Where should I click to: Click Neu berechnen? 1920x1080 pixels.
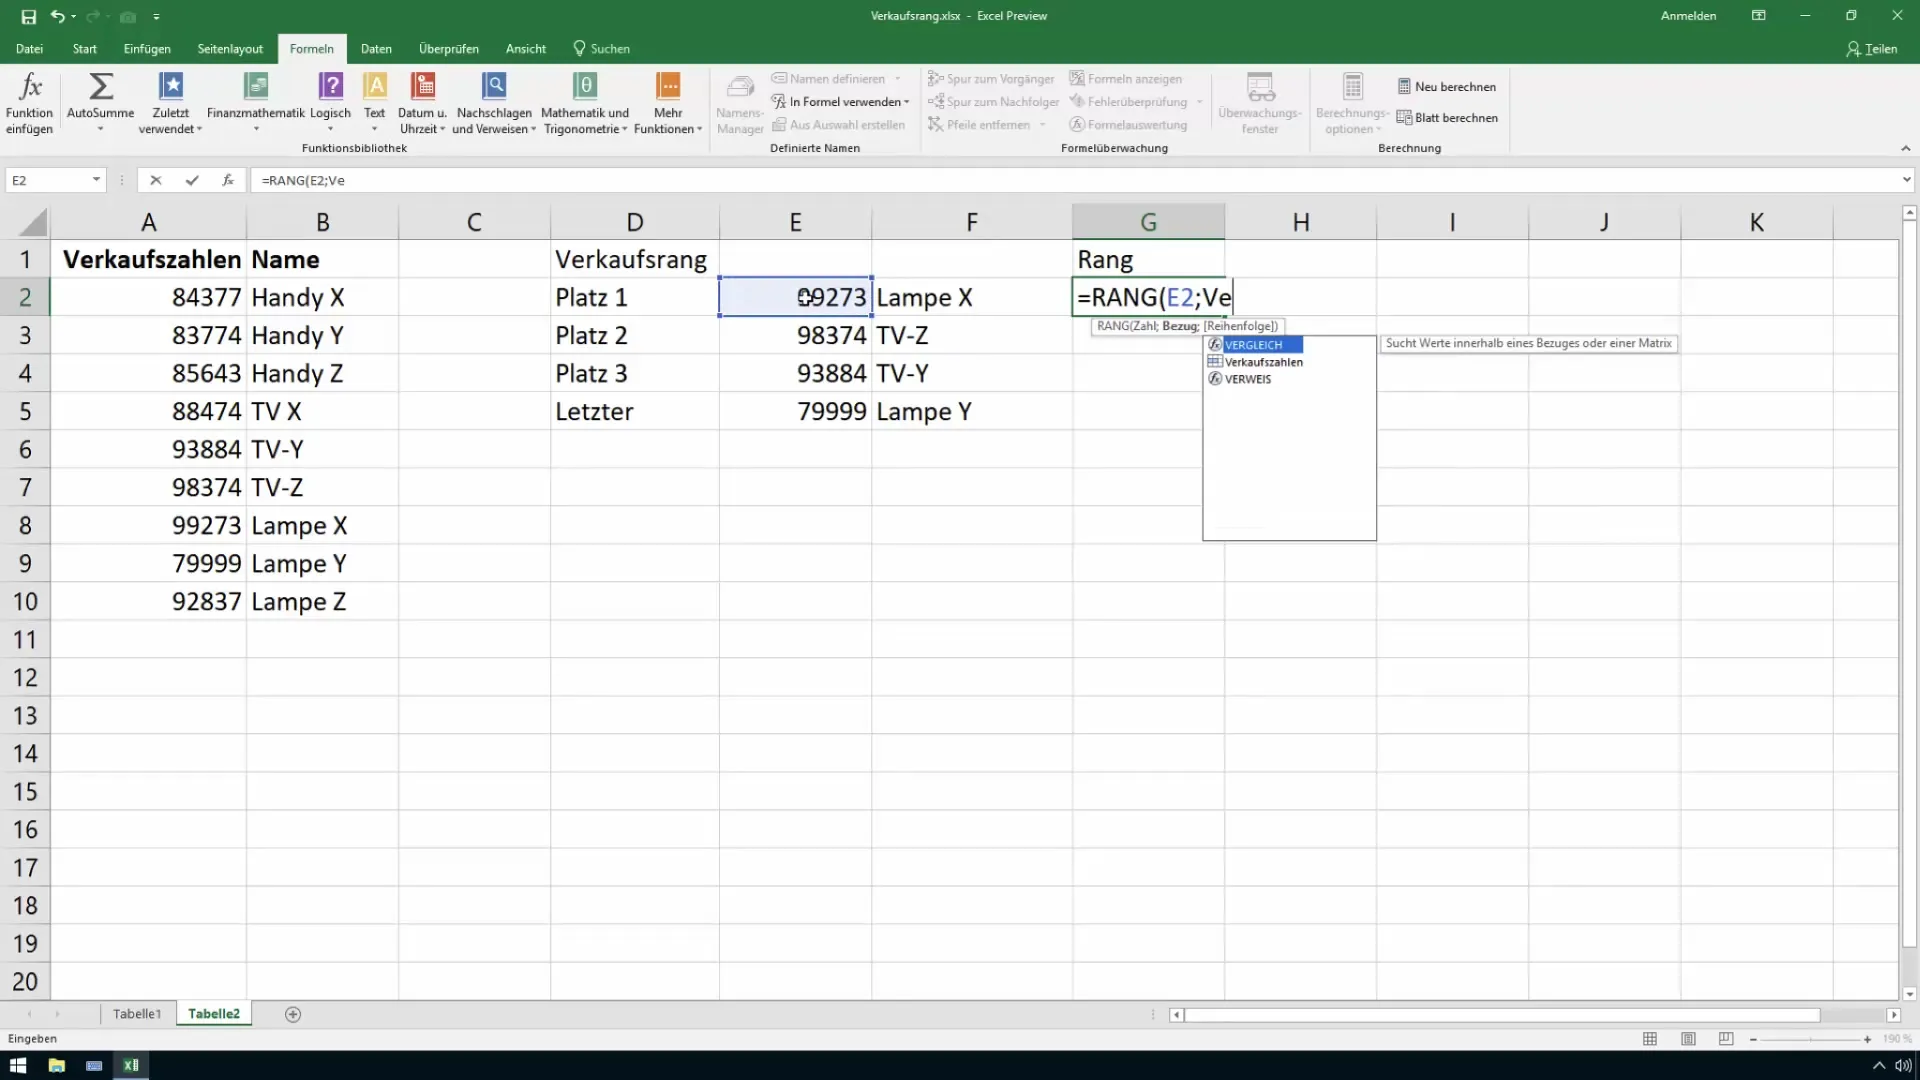(x=1446, y=87)
